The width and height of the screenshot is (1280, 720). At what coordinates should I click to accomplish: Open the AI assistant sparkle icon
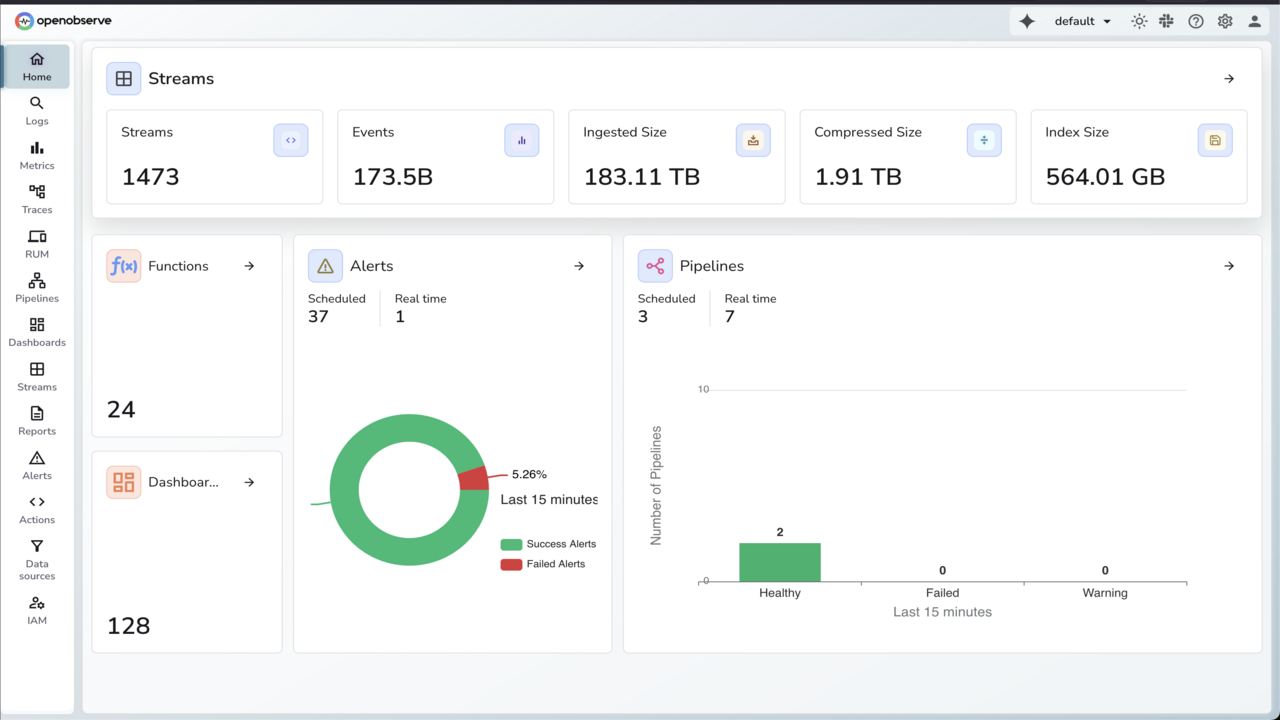pos(1027,21)
